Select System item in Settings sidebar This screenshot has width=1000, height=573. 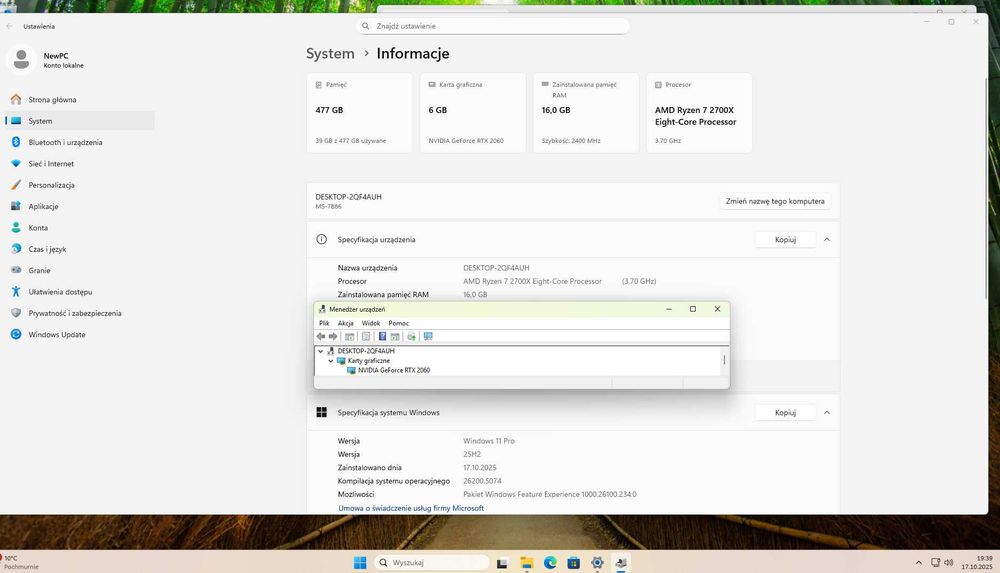(80, 121)
